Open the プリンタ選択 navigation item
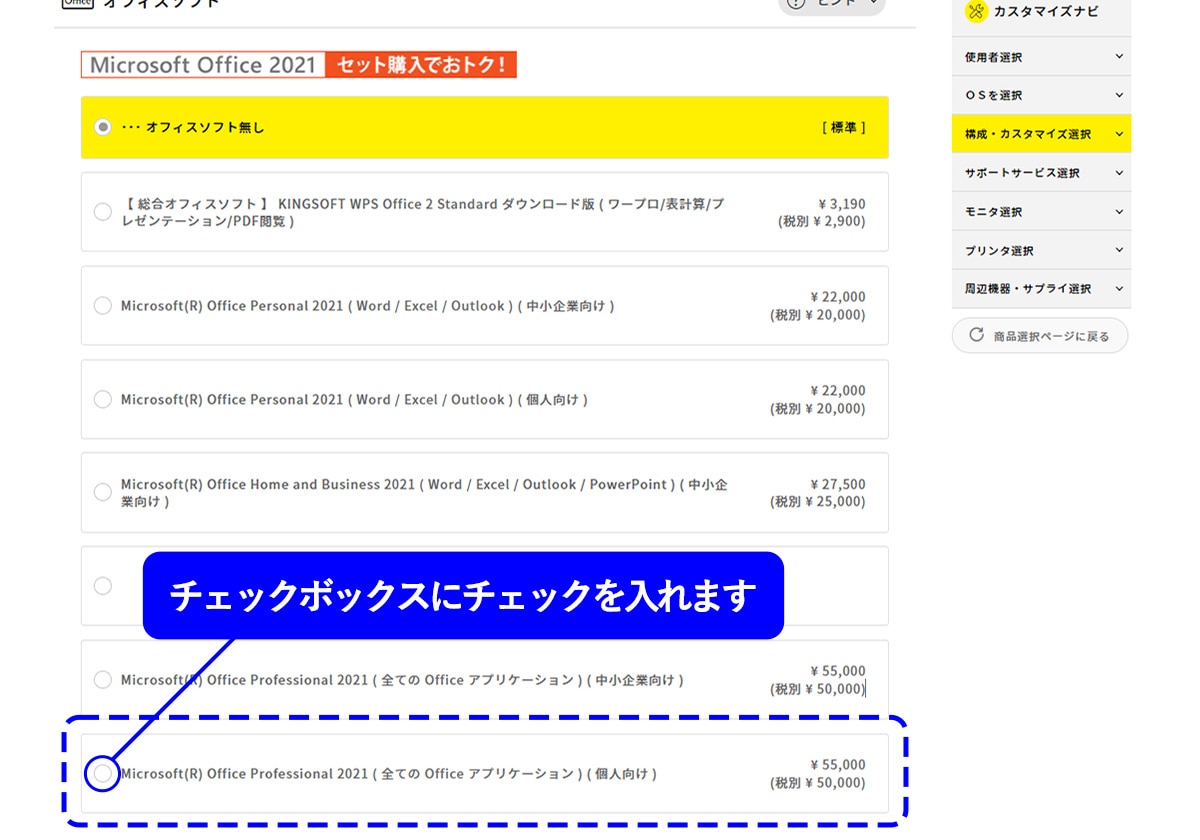 pyautogui.click(x=999, y=250)
